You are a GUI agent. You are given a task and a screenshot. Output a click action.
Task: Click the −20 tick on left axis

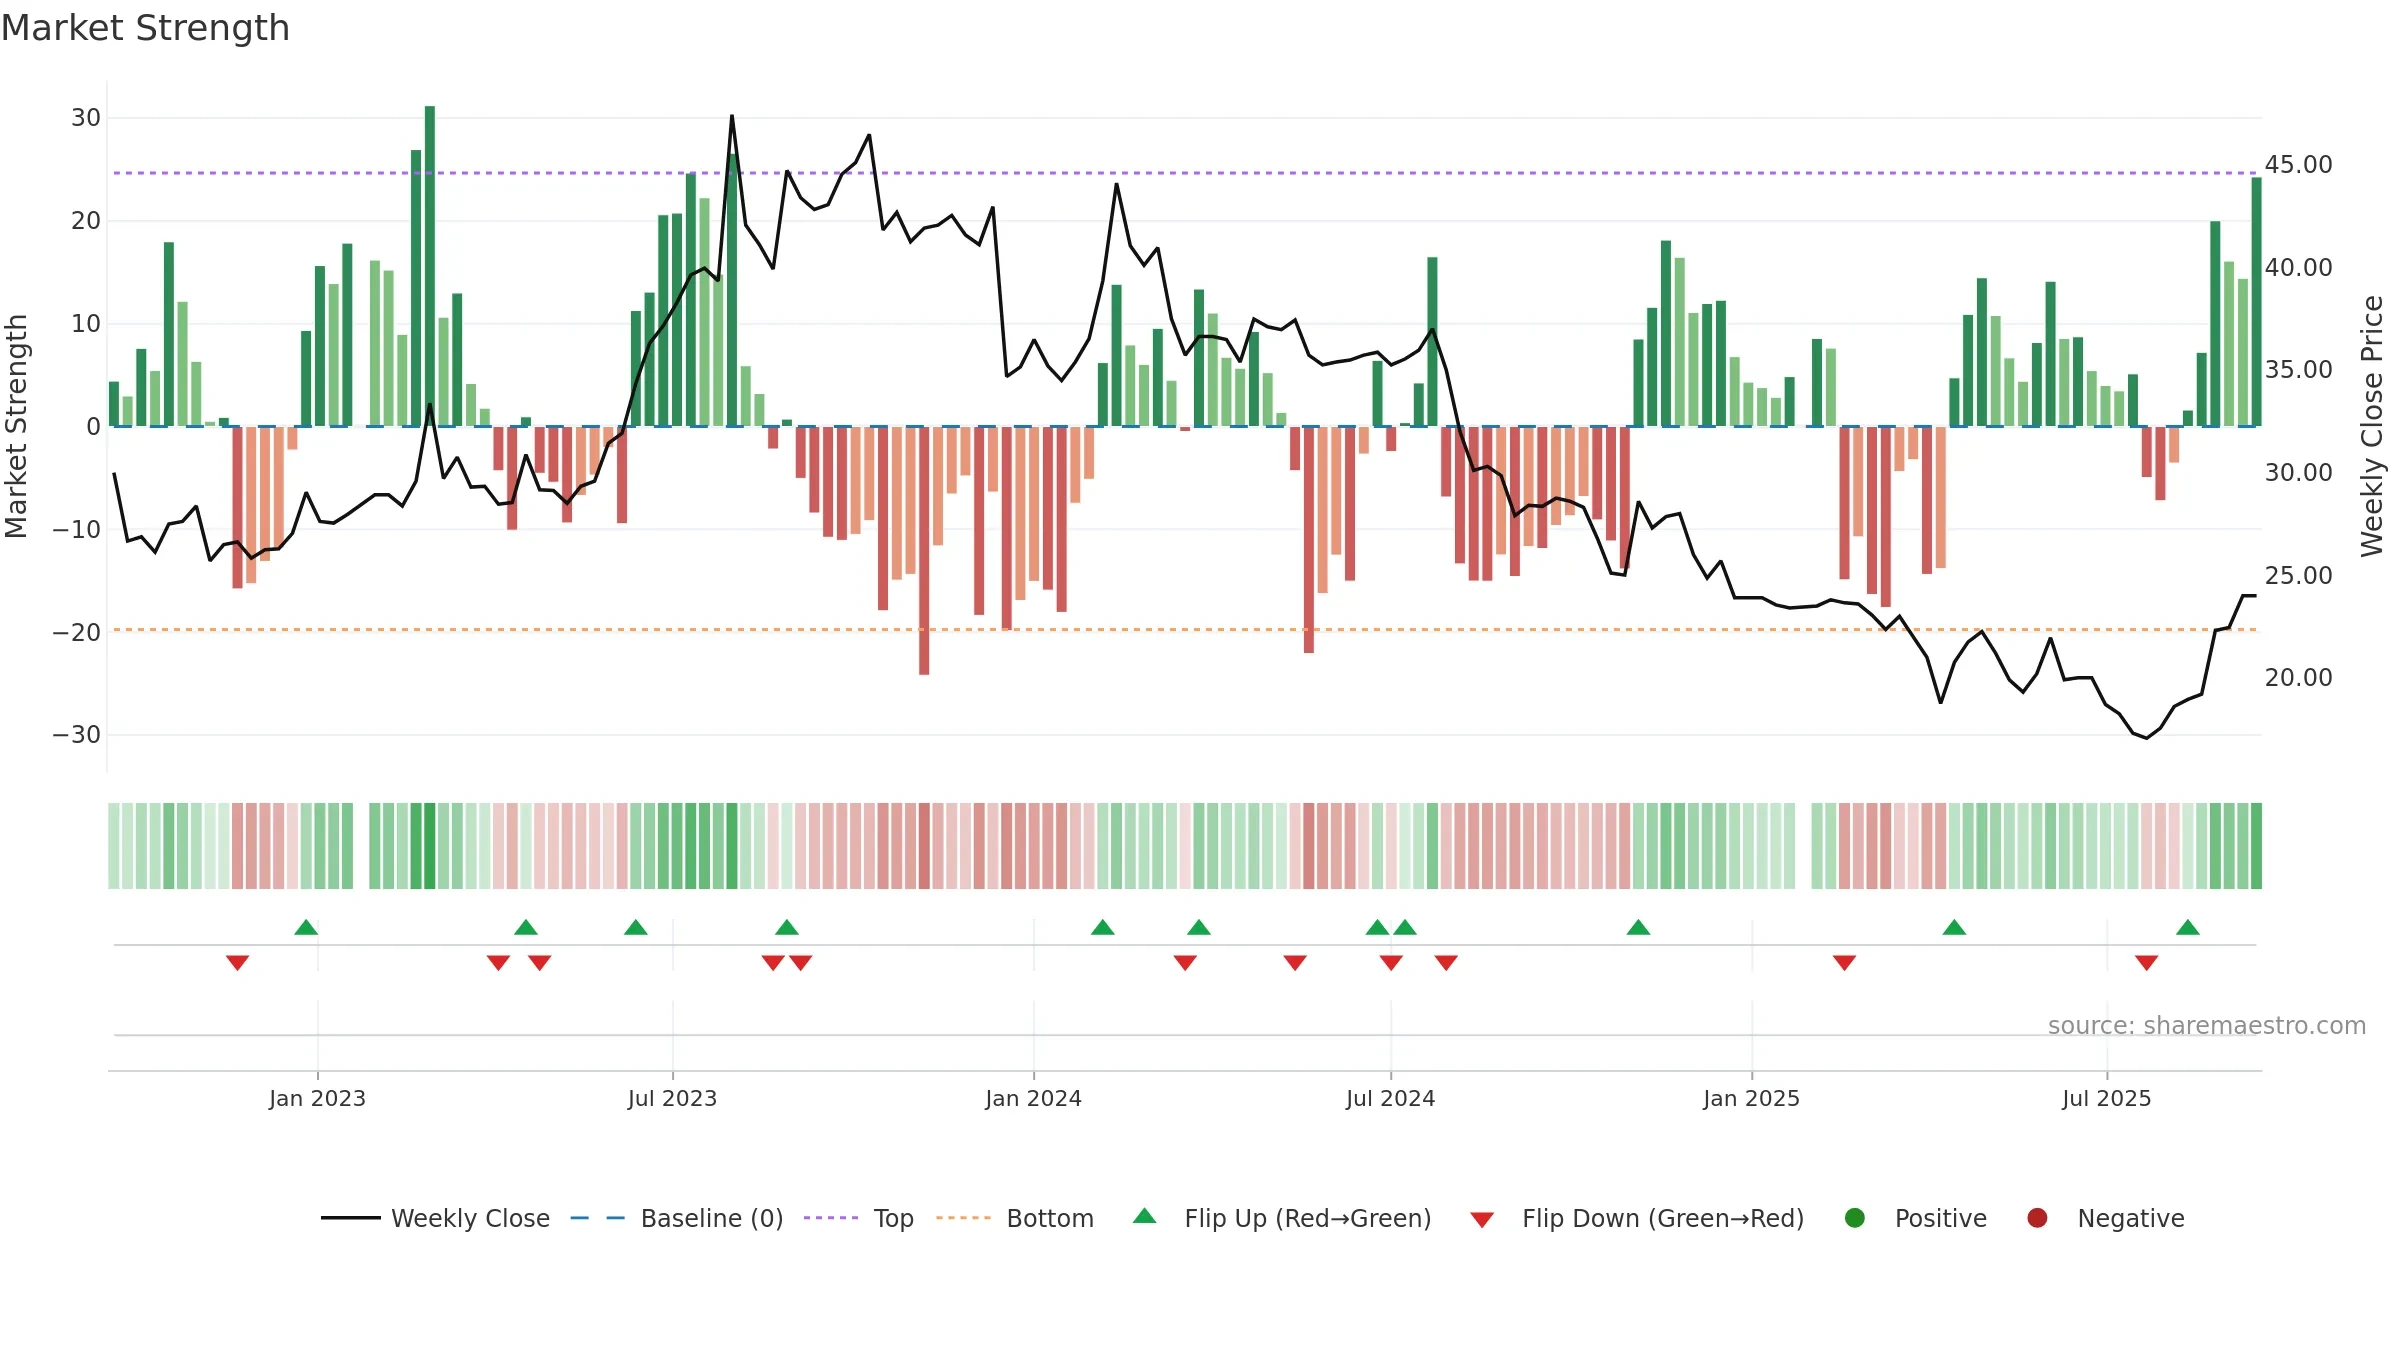coord(77,632)
